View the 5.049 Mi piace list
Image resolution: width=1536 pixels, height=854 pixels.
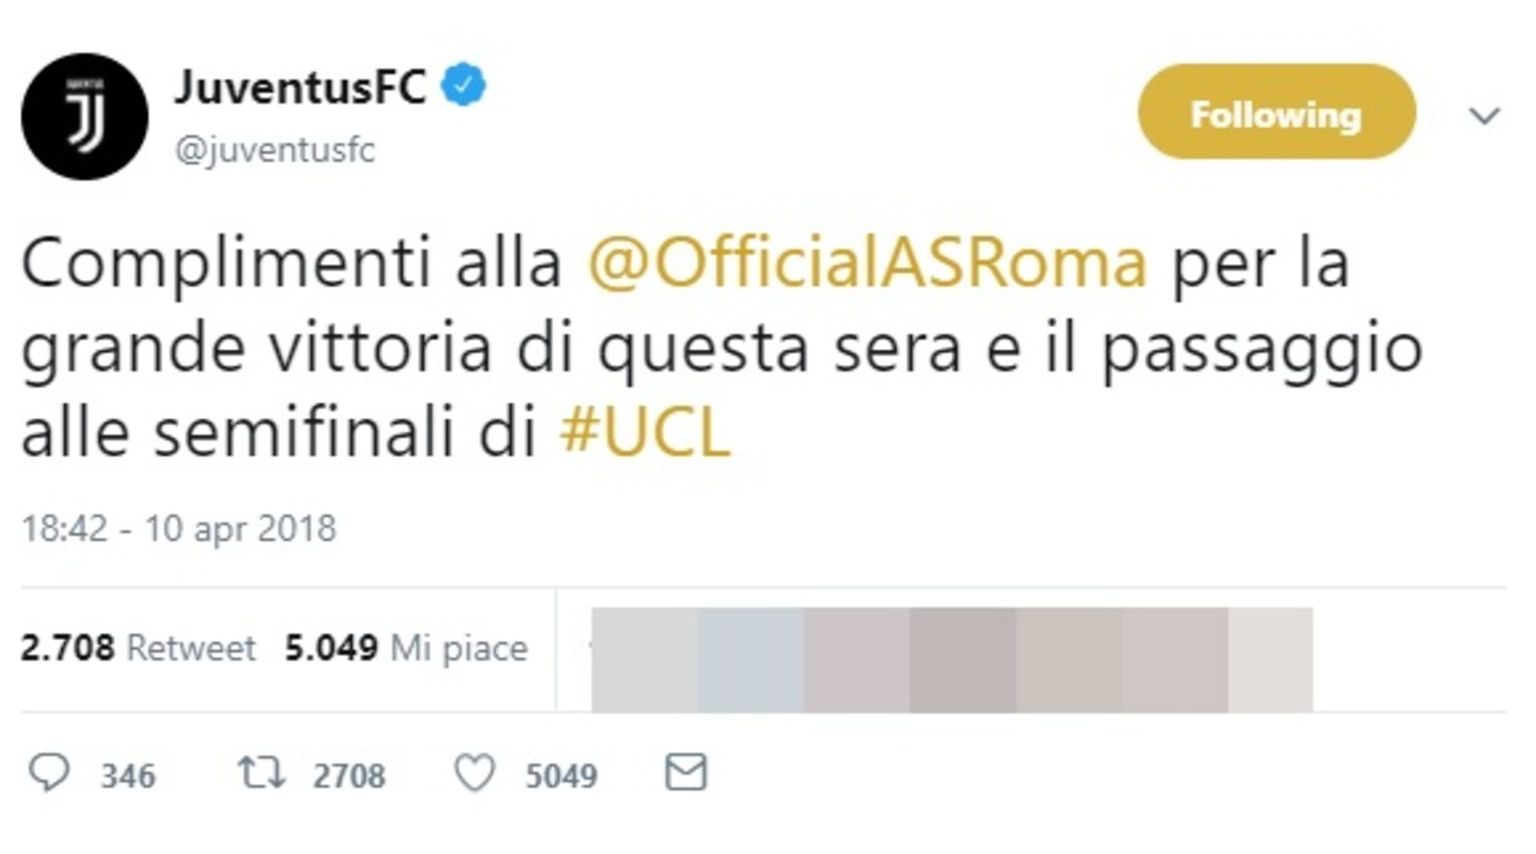pos(406,648)
